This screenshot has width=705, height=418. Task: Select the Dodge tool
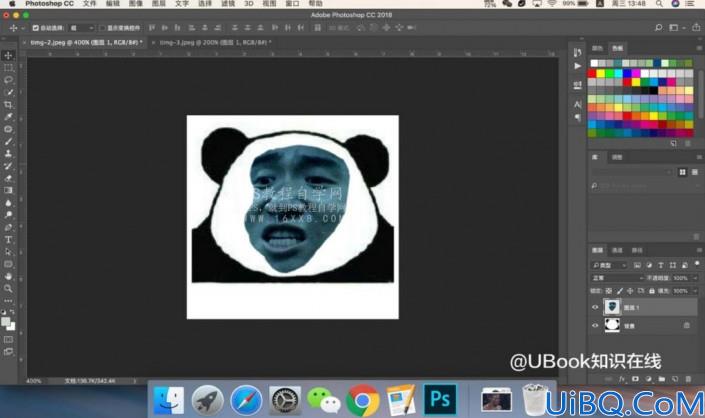[x=8, y=215]
